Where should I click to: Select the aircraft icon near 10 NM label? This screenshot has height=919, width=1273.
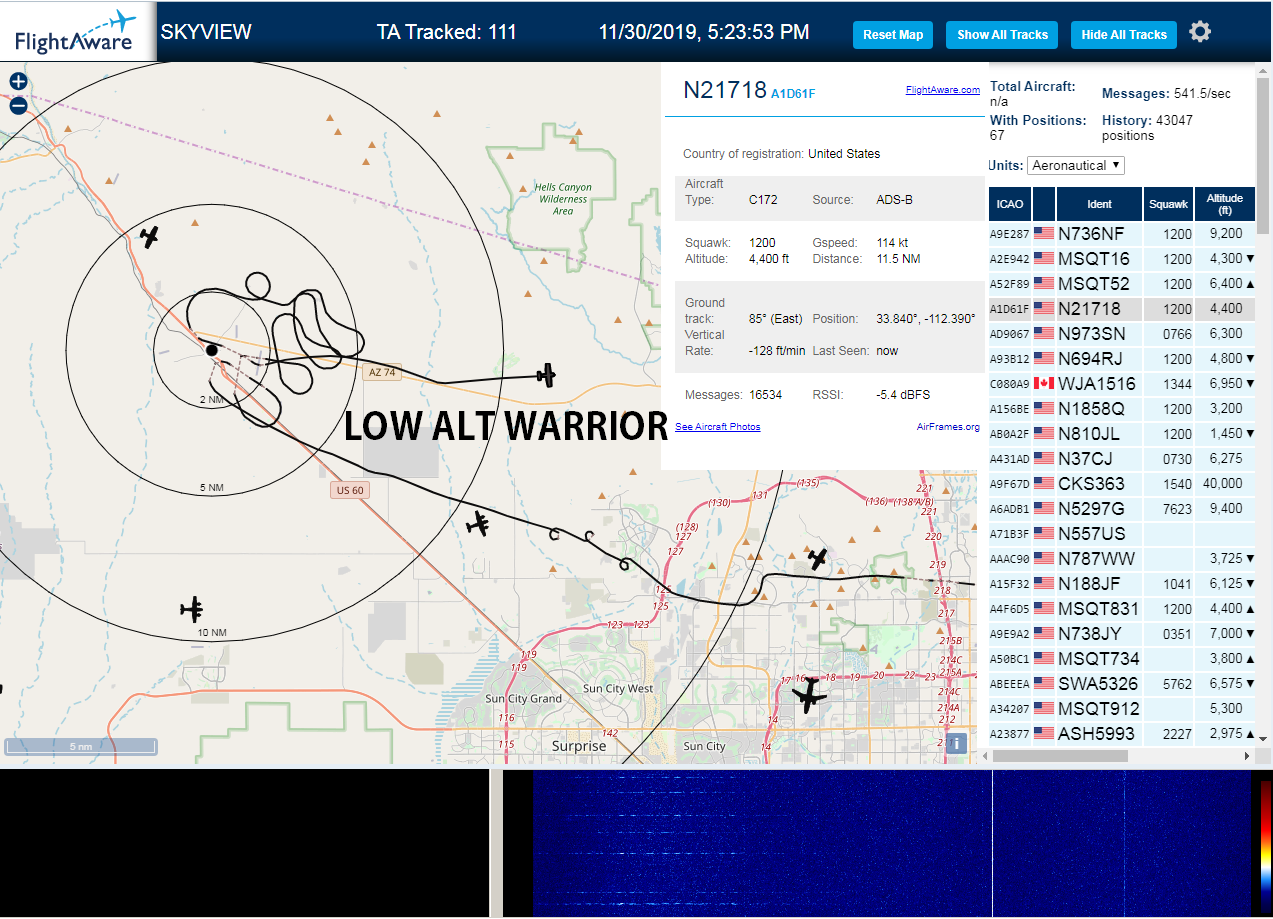(x=192, y=609)
